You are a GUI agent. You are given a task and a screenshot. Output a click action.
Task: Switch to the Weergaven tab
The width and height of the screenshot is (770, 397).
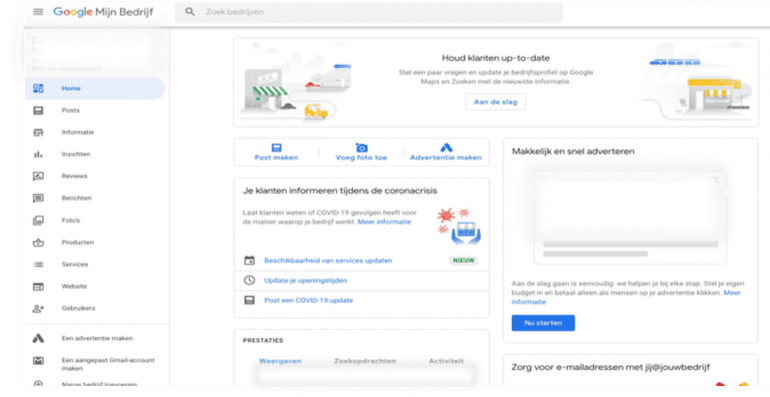pos(280,361)
